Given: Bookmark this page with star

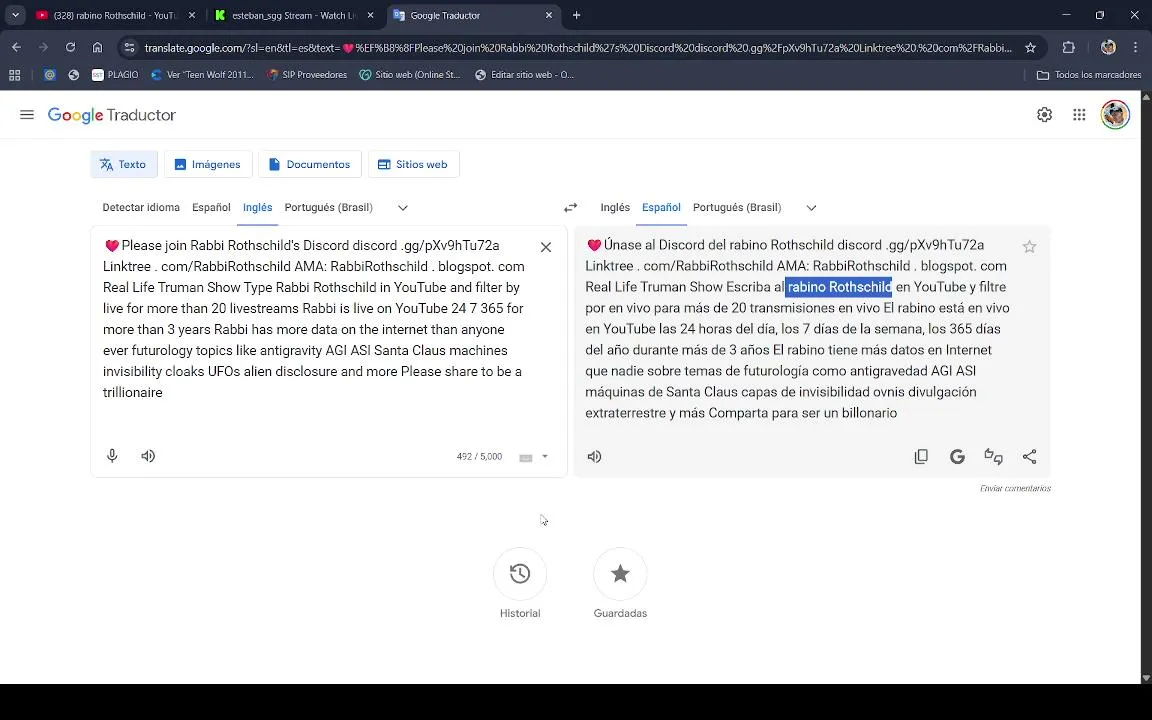Looking at the screenshot, I should (x=1030, y=48).
